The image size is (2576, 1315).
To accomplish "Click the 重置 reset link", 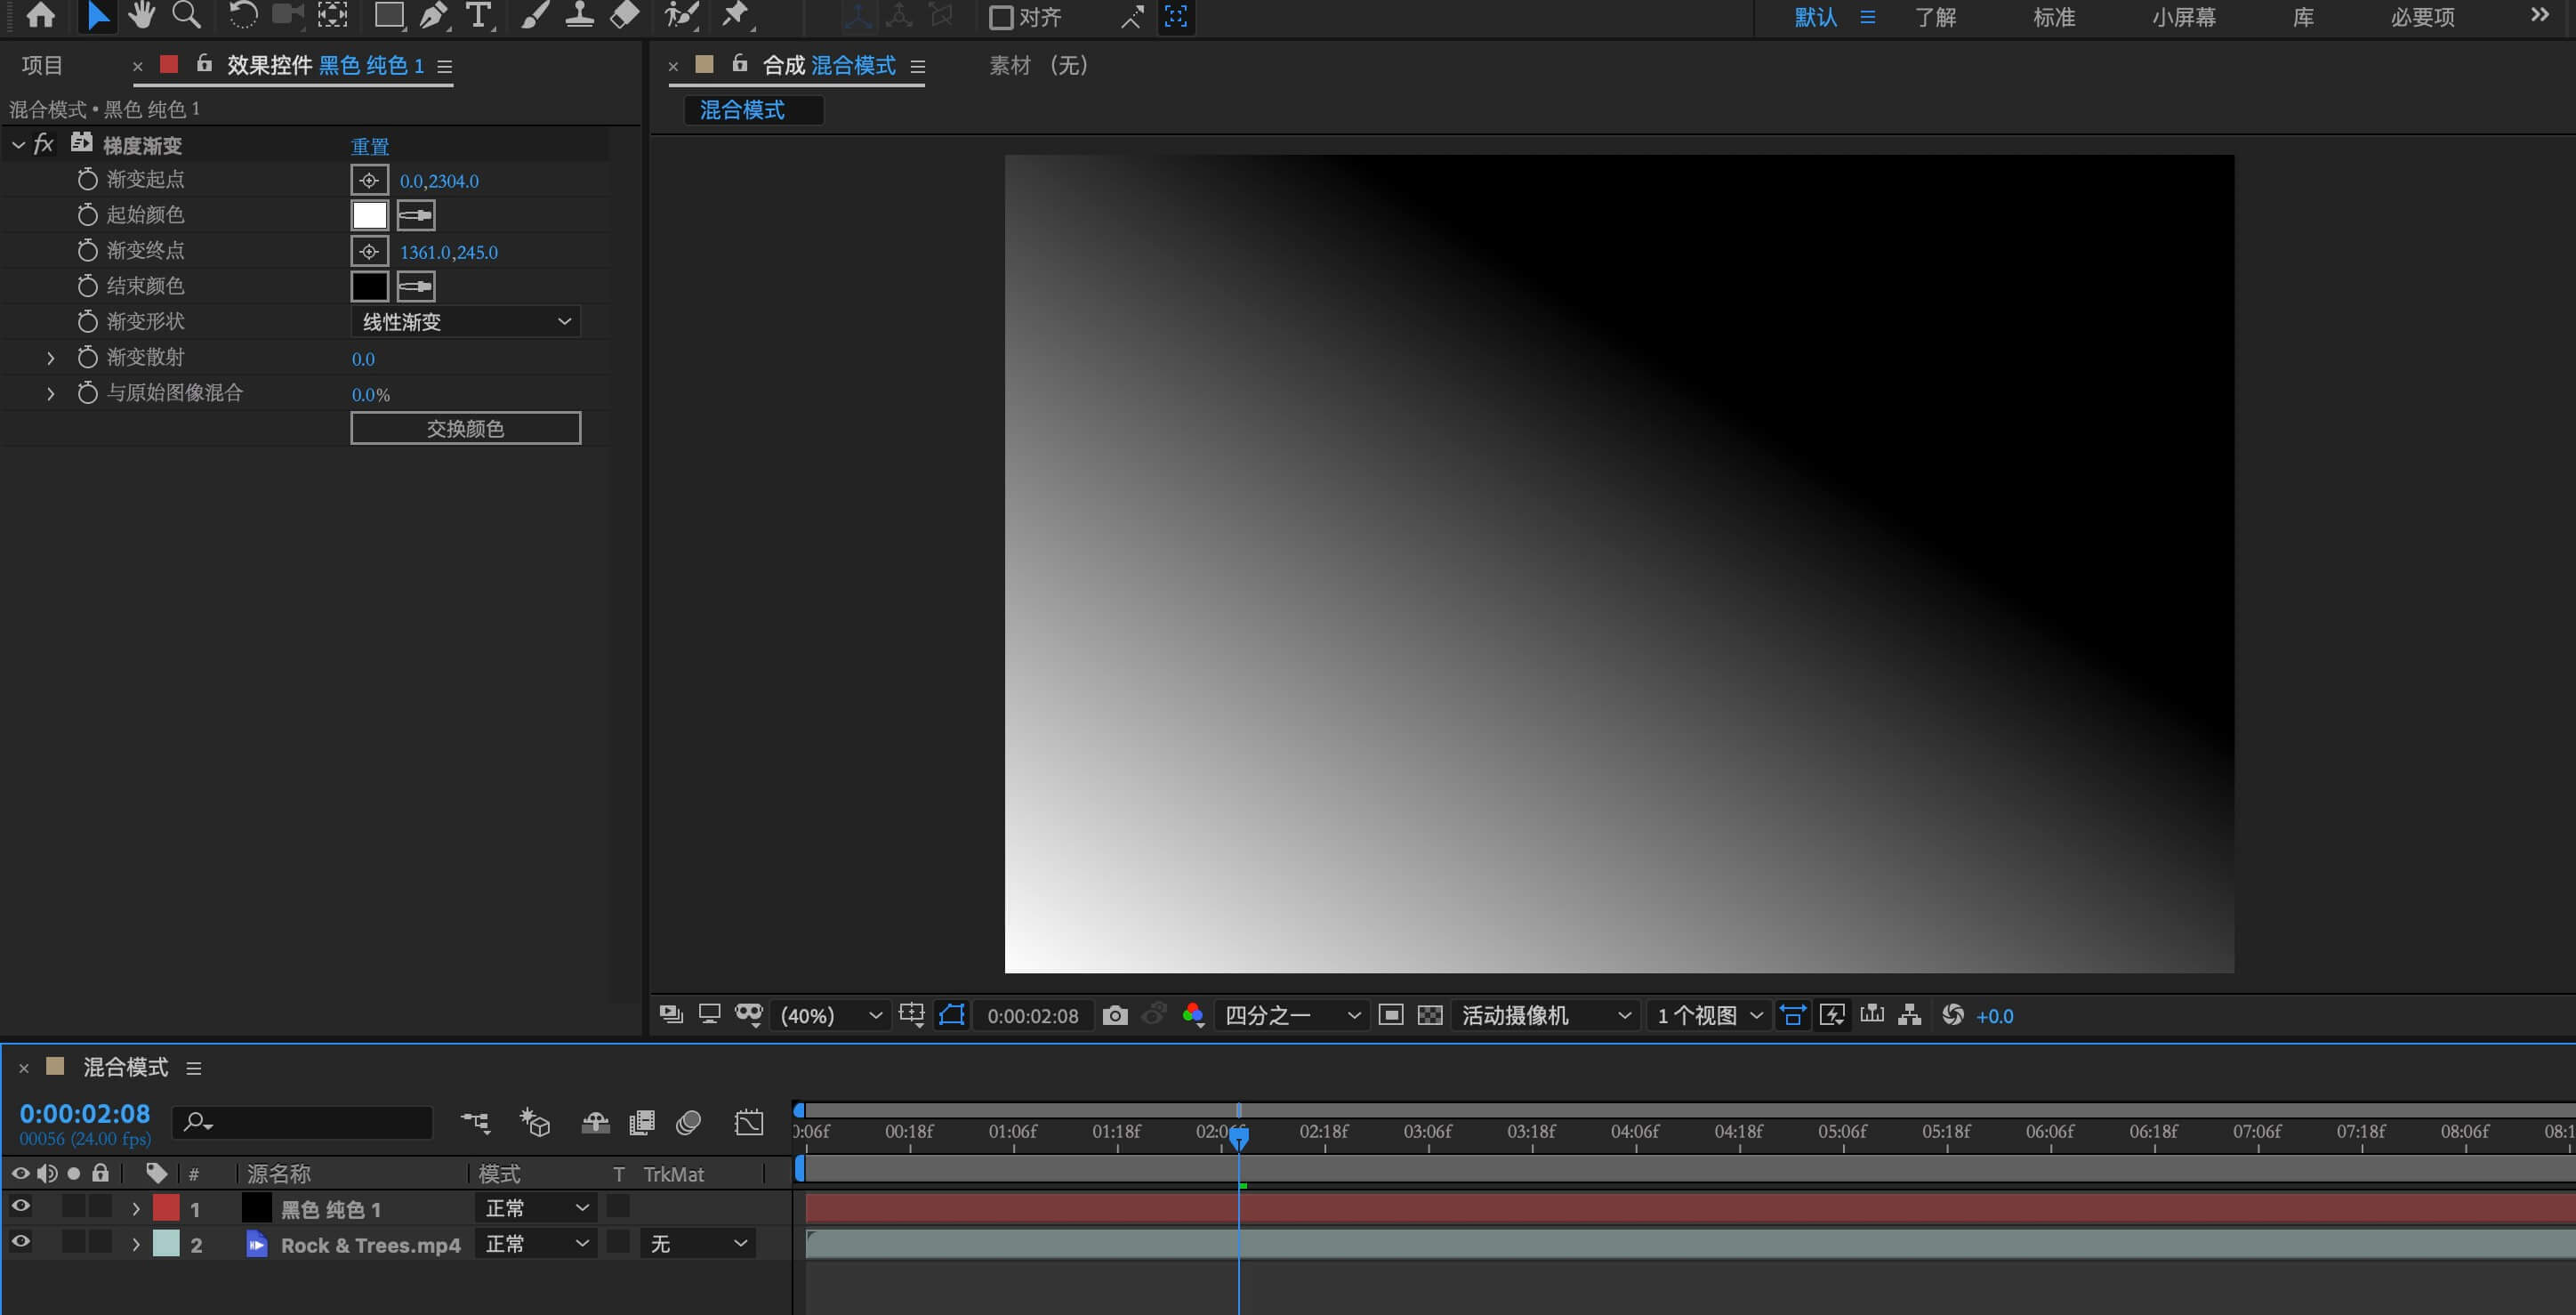I will tap(370, 146).
